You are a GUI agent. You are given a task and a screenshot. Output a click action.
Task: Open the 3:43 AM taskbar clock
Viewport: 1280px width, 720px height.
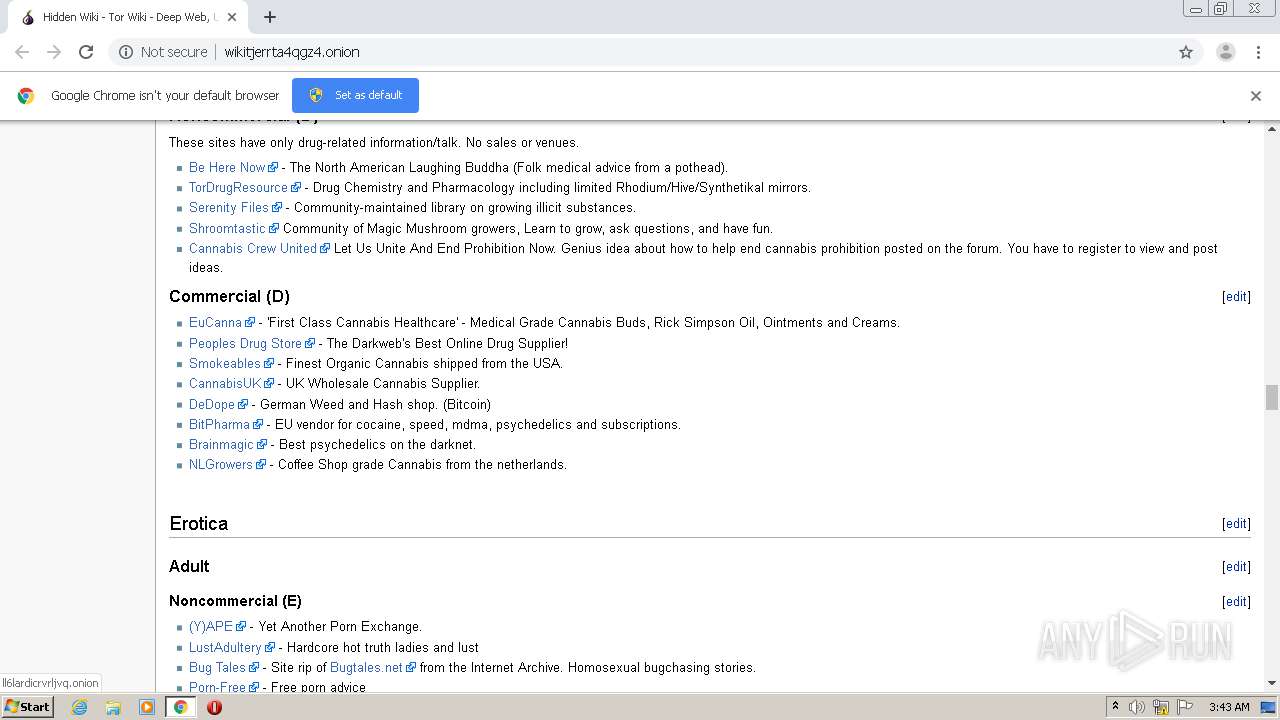pos(1229,707)
